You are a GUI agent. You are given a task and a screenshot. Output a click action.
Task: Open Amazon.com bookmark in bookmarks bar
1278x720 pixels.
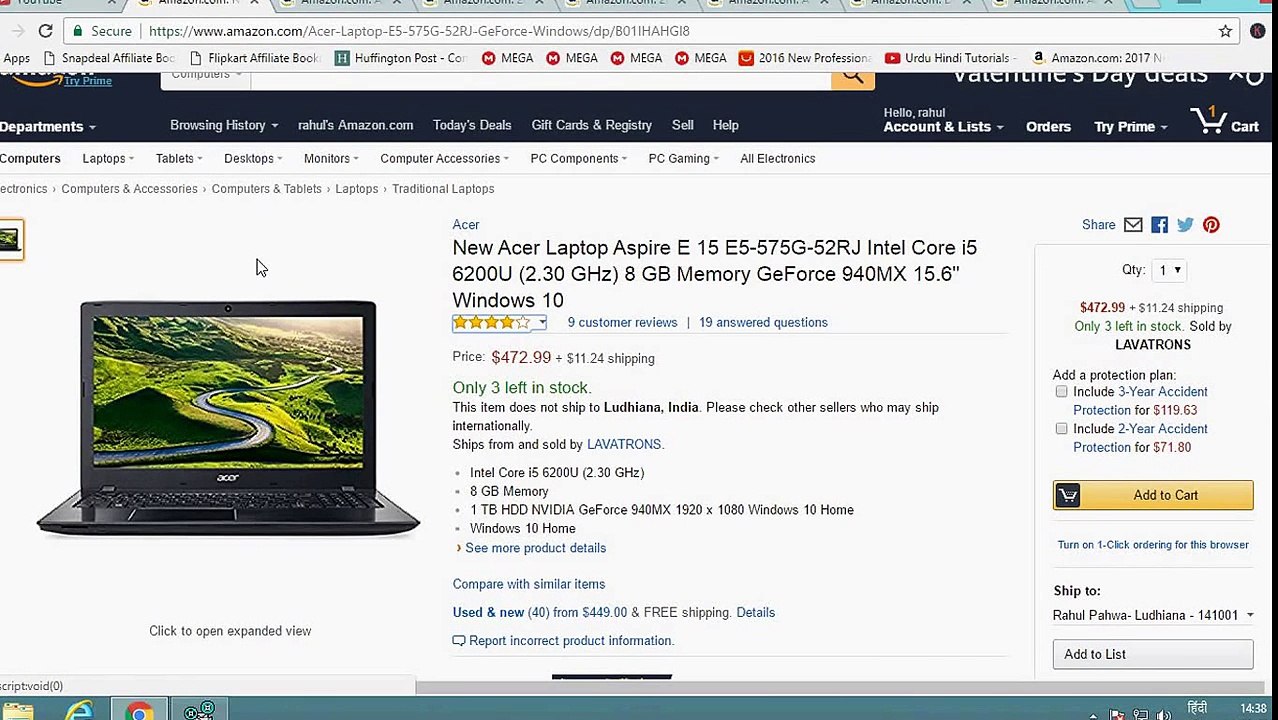(1097, 58)
